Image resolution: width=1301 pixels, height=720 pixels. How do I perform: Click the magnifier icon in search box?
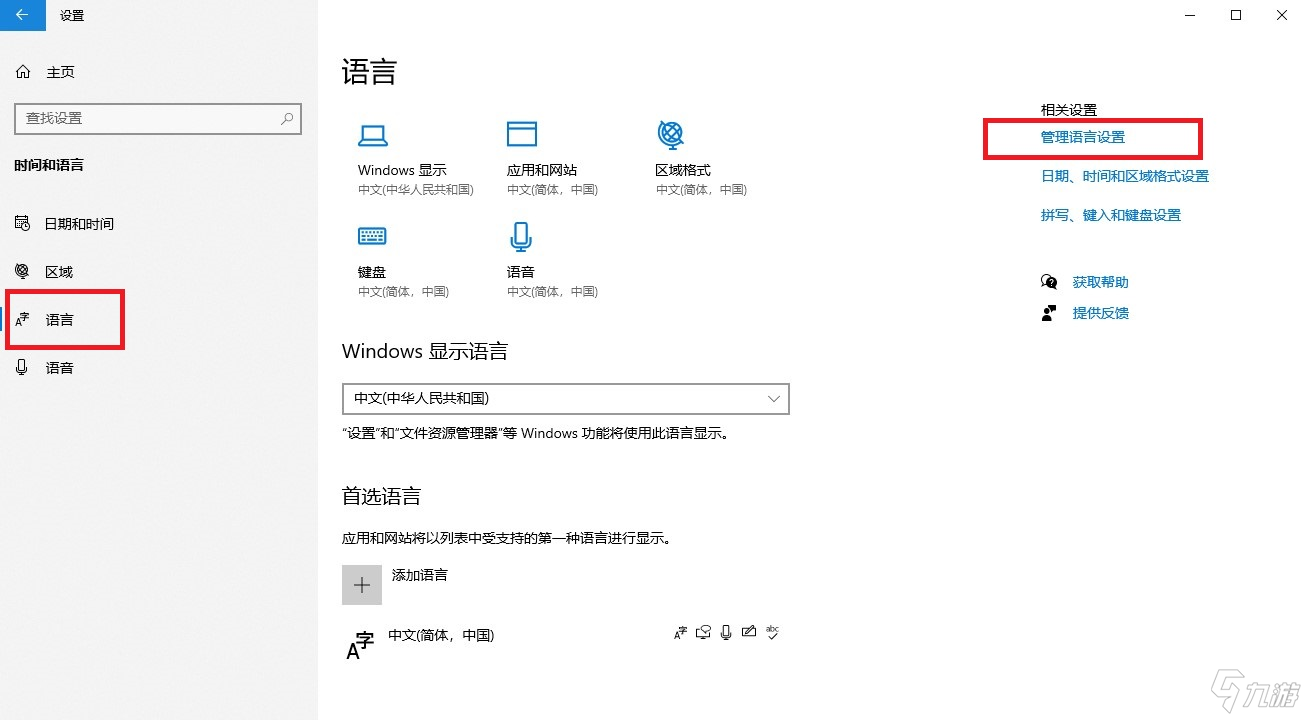click(287, 118)
